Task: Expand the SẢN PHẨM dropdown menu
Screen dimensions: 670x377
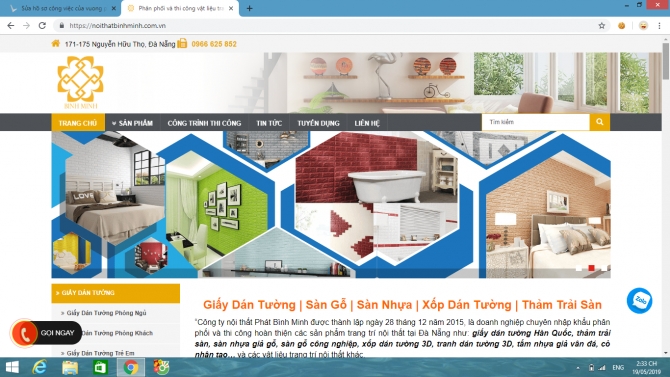Action: [132, 123]
